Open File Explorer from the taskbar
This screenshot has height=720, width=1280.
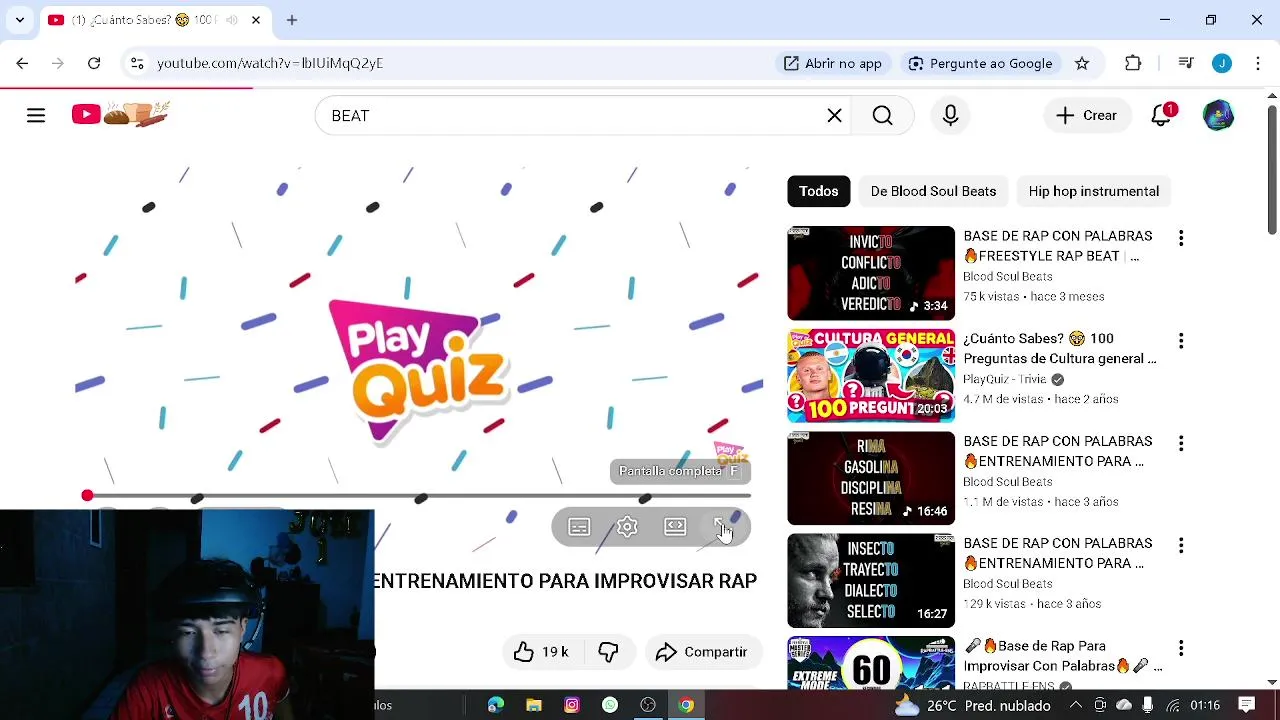tap(534, 705)
